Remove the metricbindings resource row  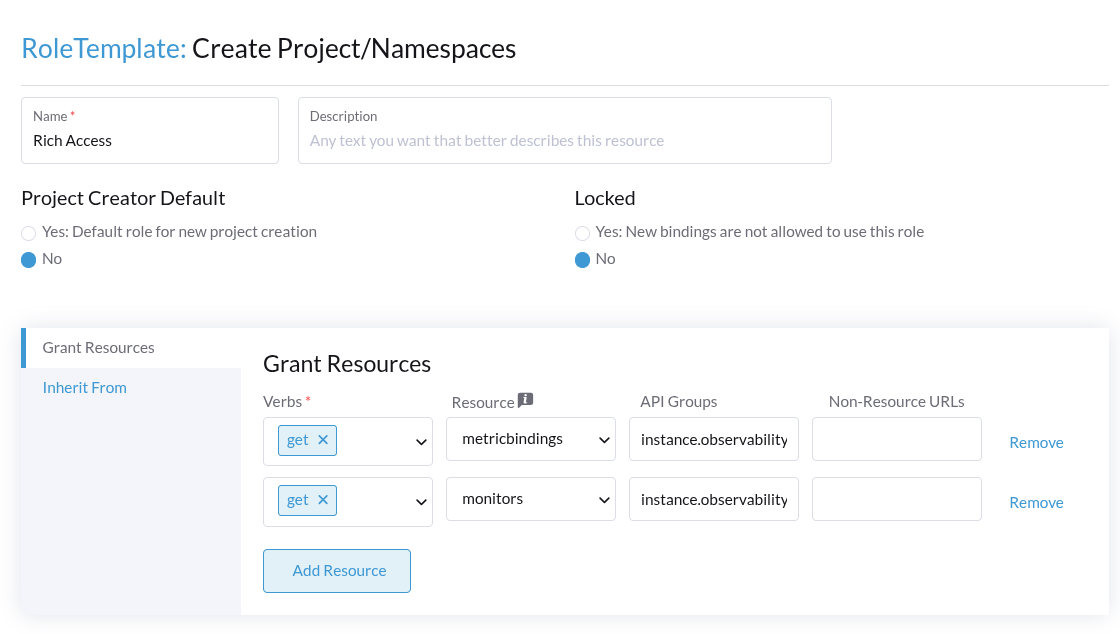point(1036,442)
